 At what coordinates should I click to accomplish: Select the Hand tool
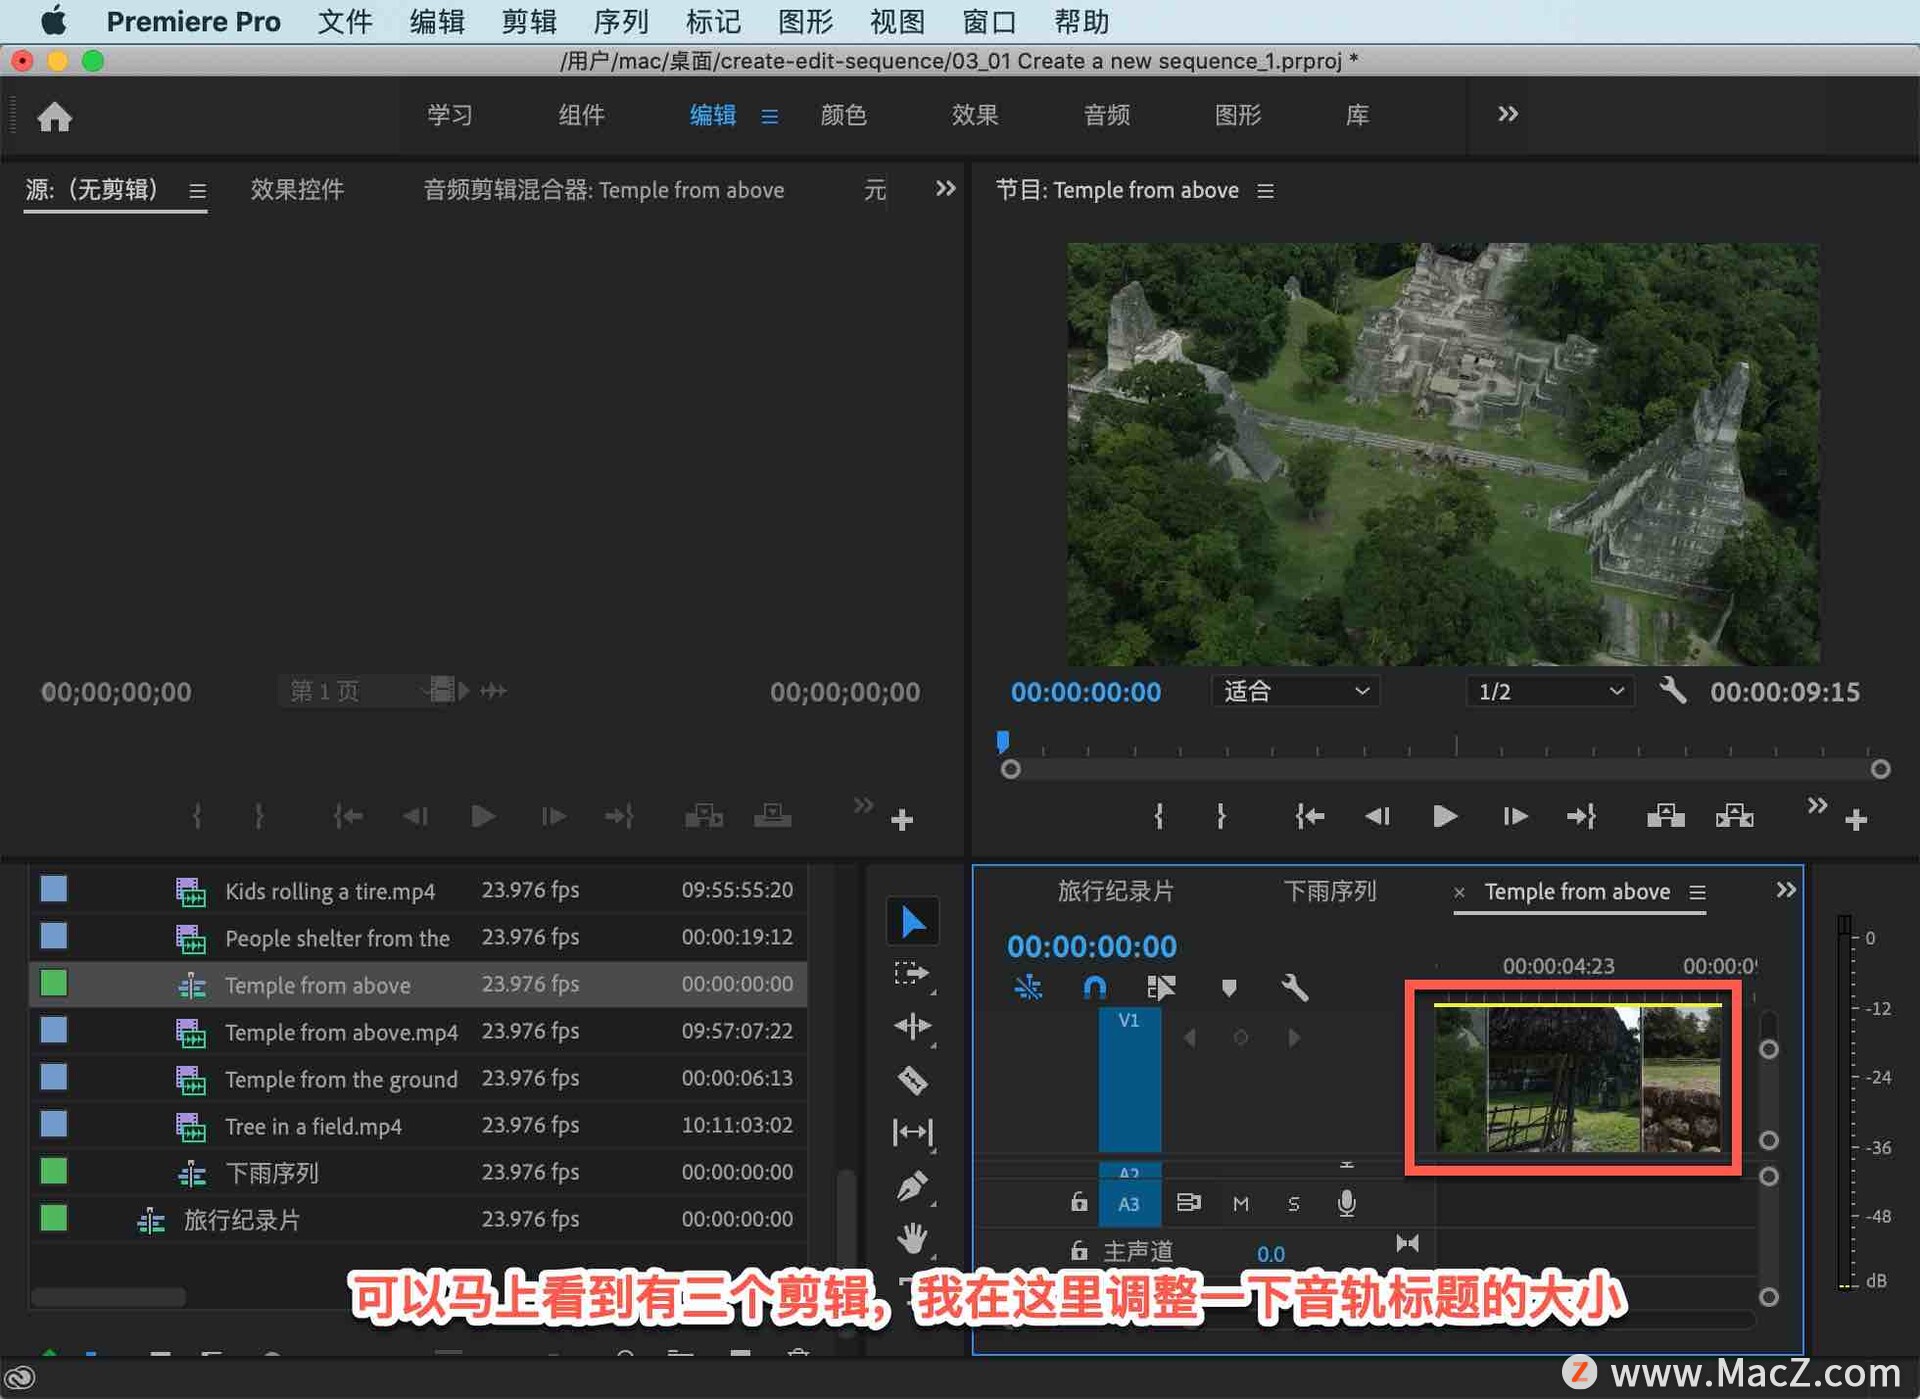click(911, 1238)
